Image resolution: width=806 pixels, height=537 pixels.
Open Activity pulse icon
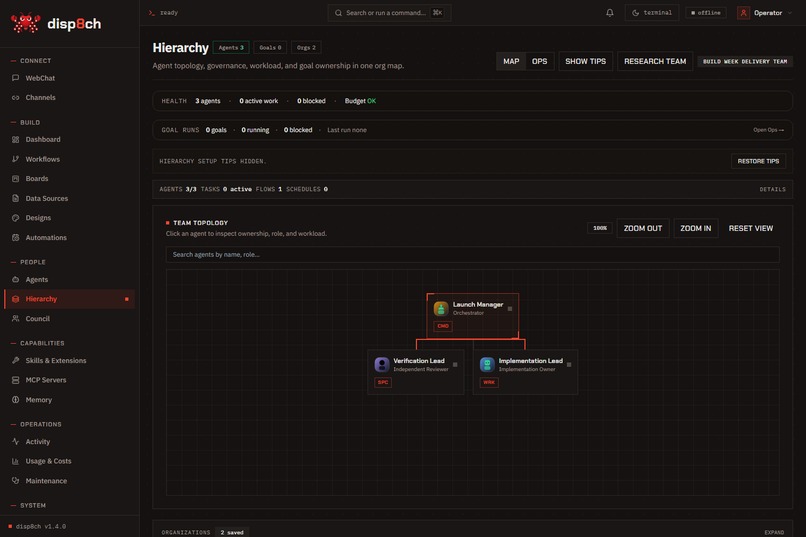point(15,441)
